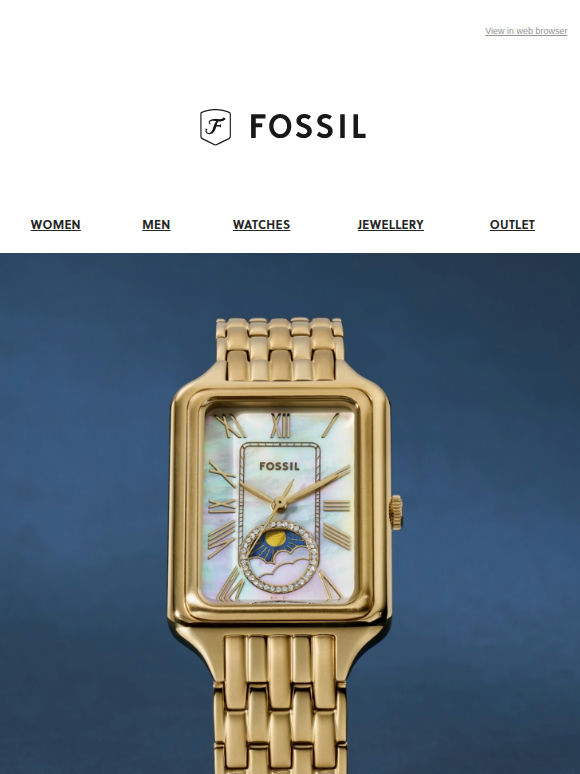Click the center of the watch hands

pyautogui.click(x=279, y=504)
